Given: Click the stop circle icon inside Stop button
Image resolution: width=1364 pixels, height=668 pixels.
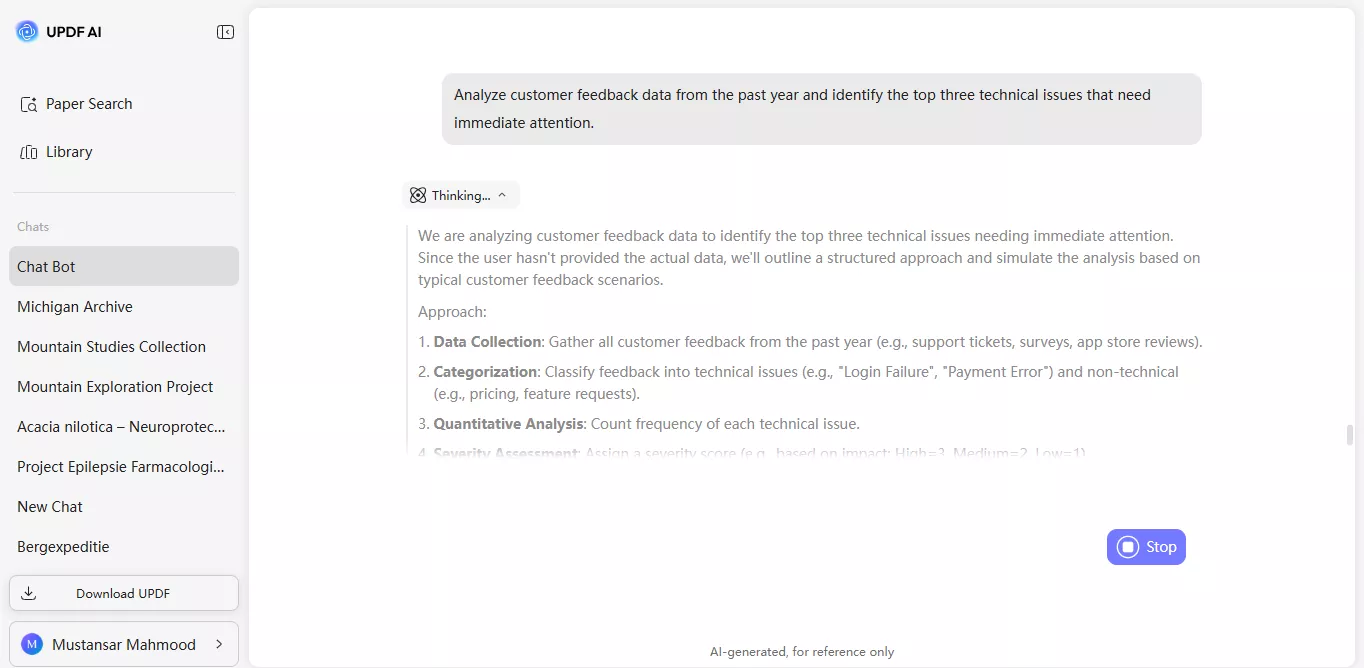Looking at the screenshot, I should 1128,547.
